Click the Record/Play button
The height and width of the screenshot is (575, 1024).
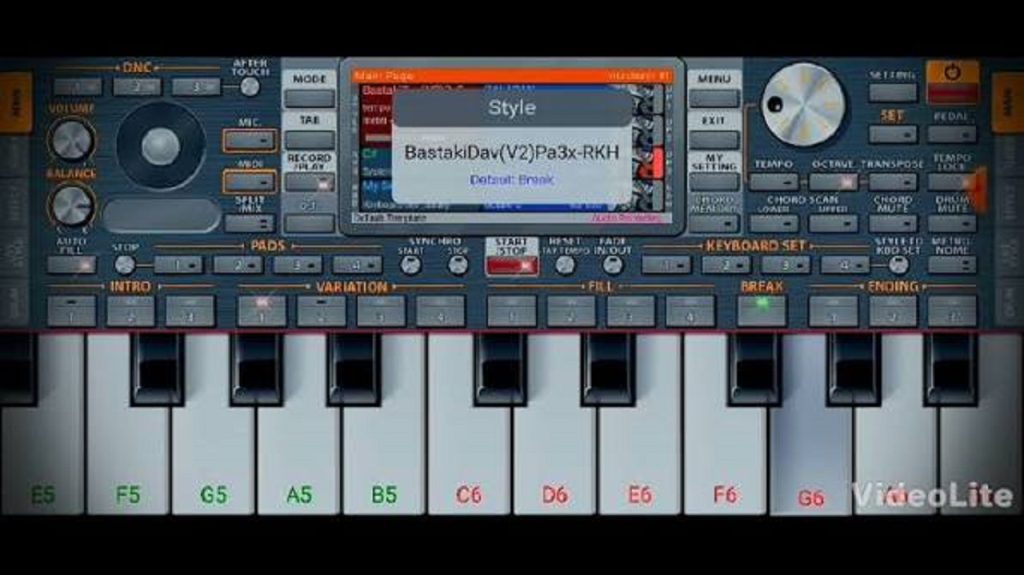310,183
